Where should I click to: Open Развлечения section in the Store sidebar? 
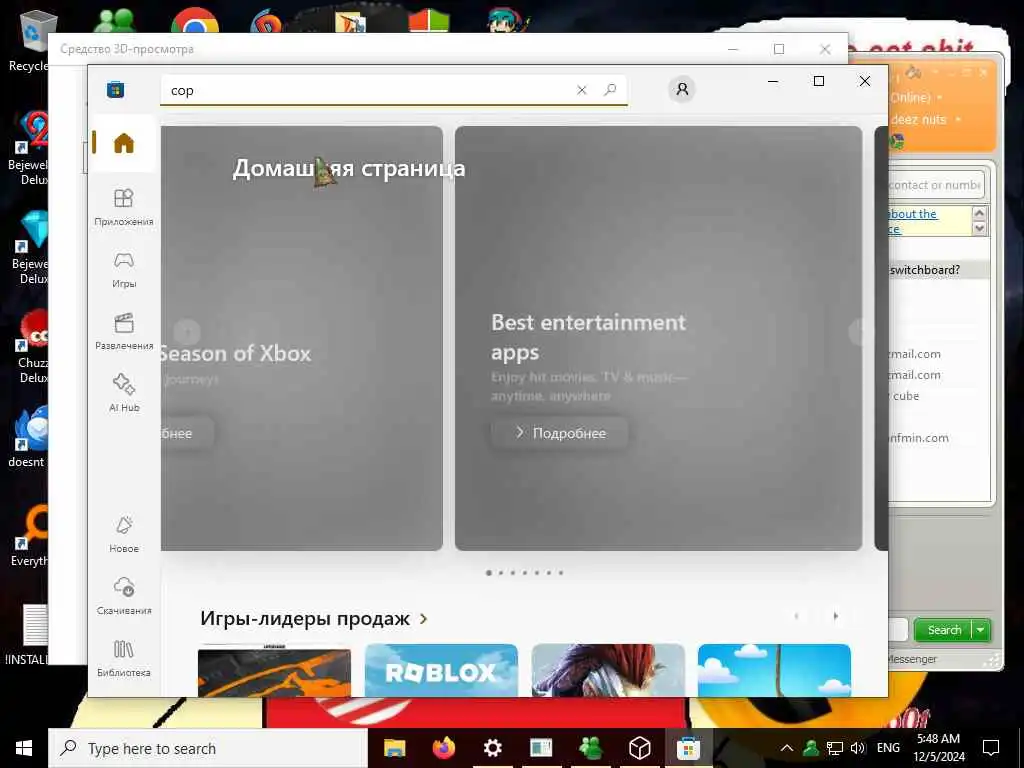123,331
